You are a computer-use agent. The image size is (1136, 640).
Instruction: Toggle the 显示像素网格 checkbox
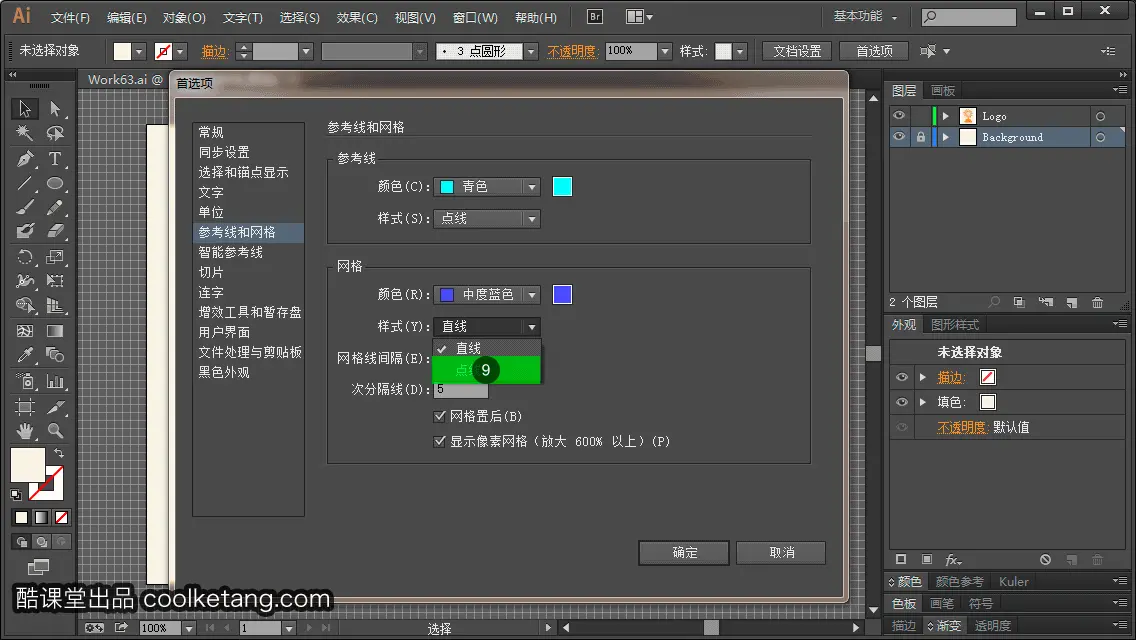(439, 441)
